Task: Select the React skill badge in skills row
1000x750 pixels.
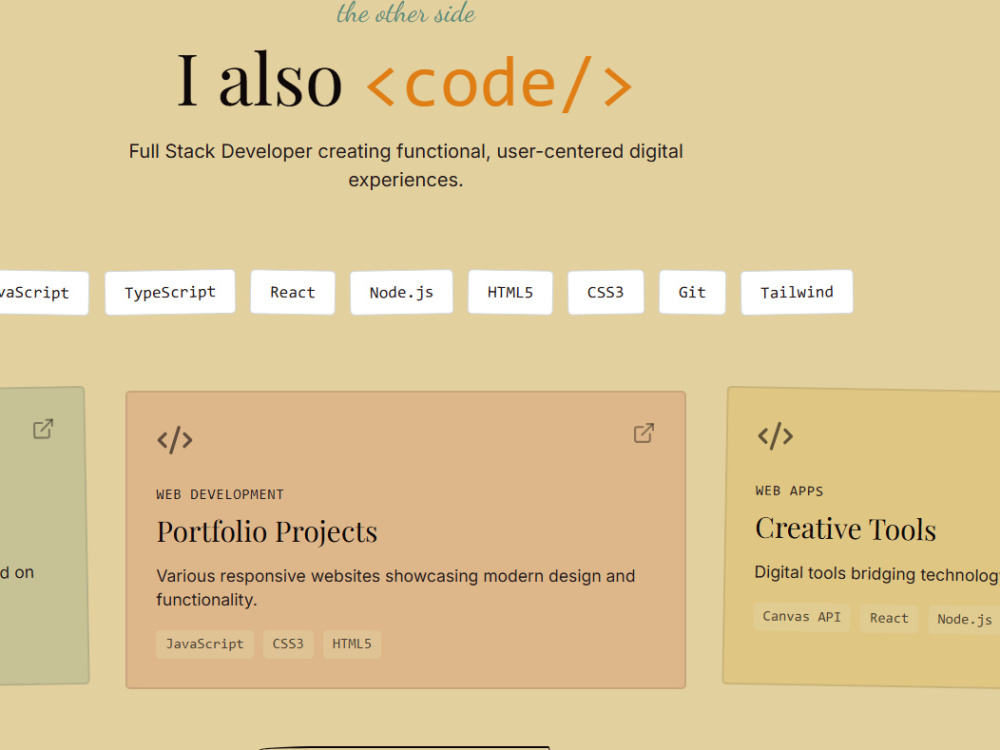Action: click(x=293, y=292)
